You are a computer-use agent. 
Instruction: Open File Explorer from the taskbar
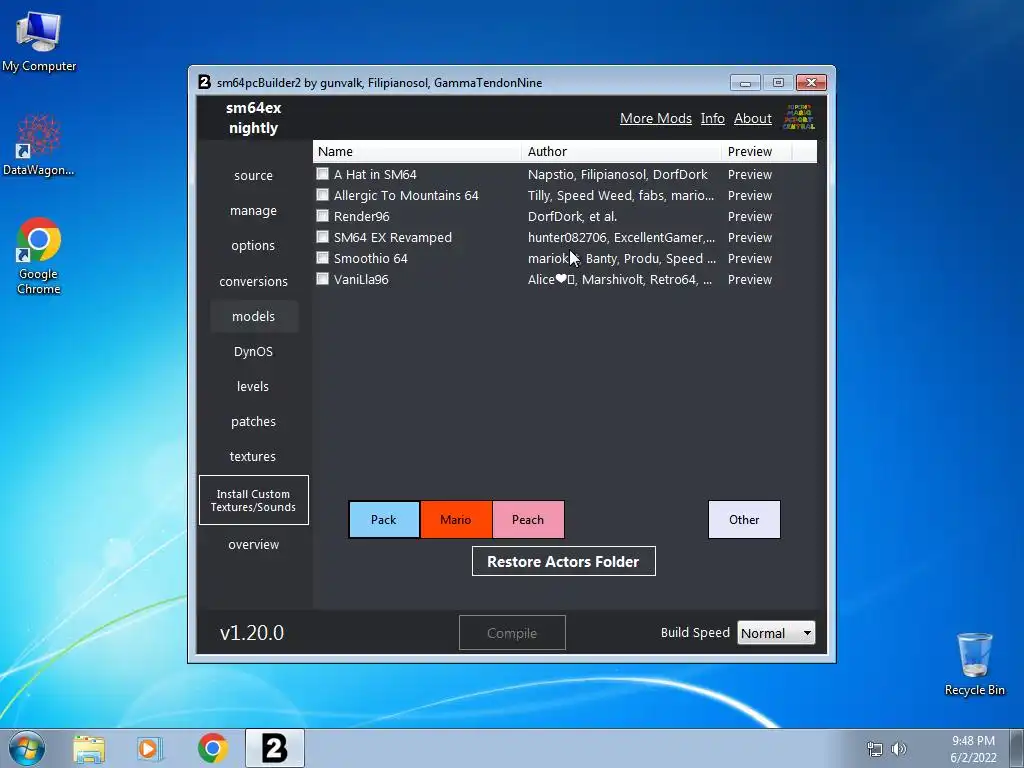tap(89, 748)
